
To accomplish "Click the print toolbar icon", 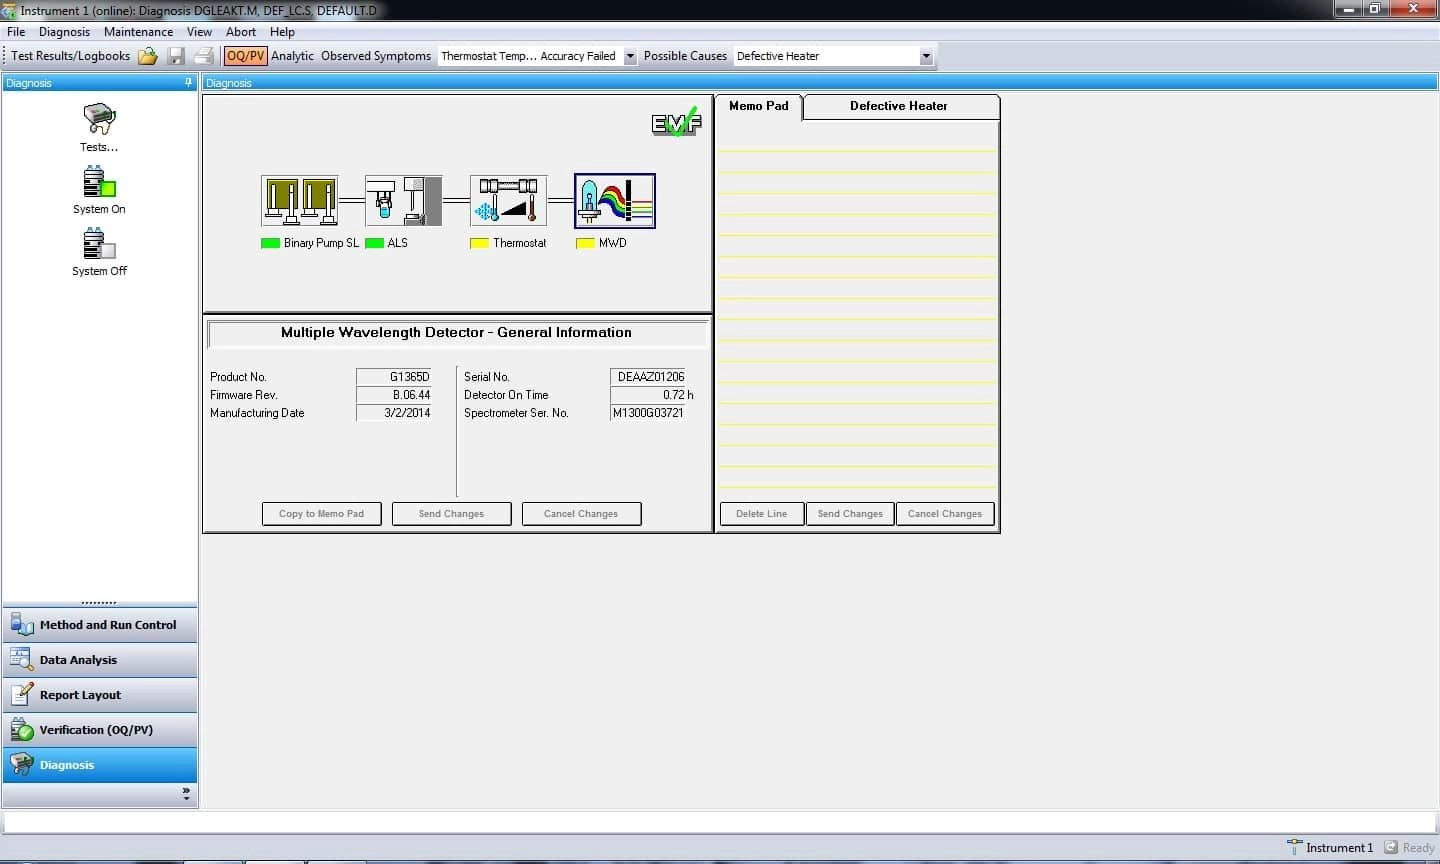I will point(203,56).
